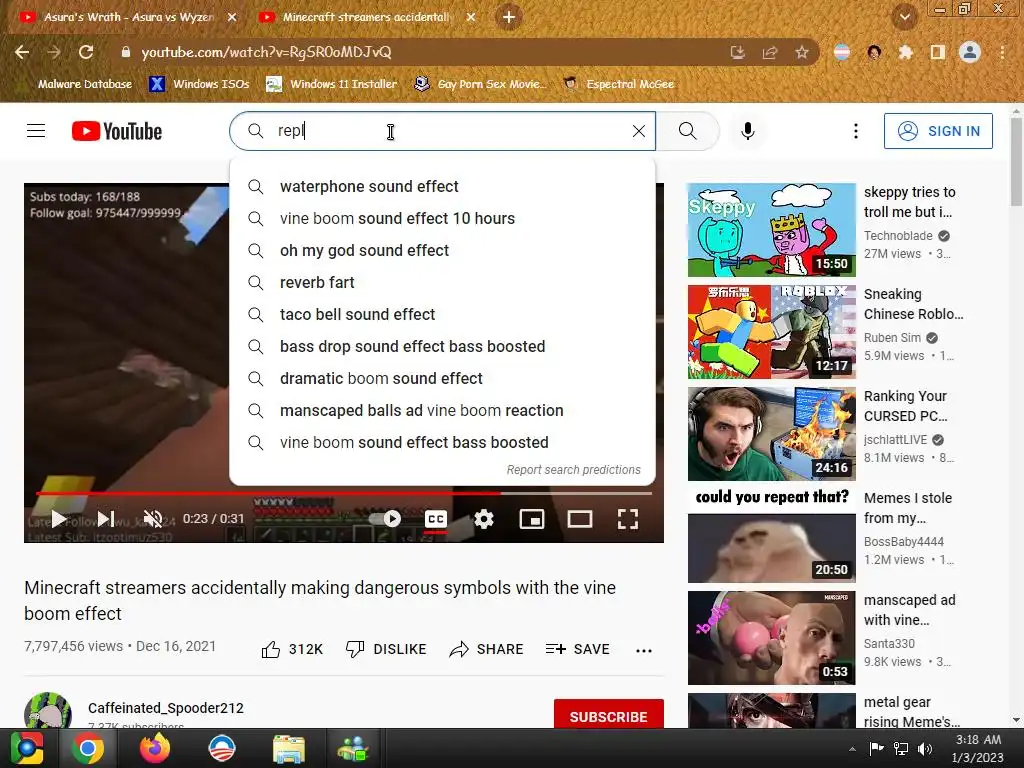Select suggestion oh my god sound effect

442,251
